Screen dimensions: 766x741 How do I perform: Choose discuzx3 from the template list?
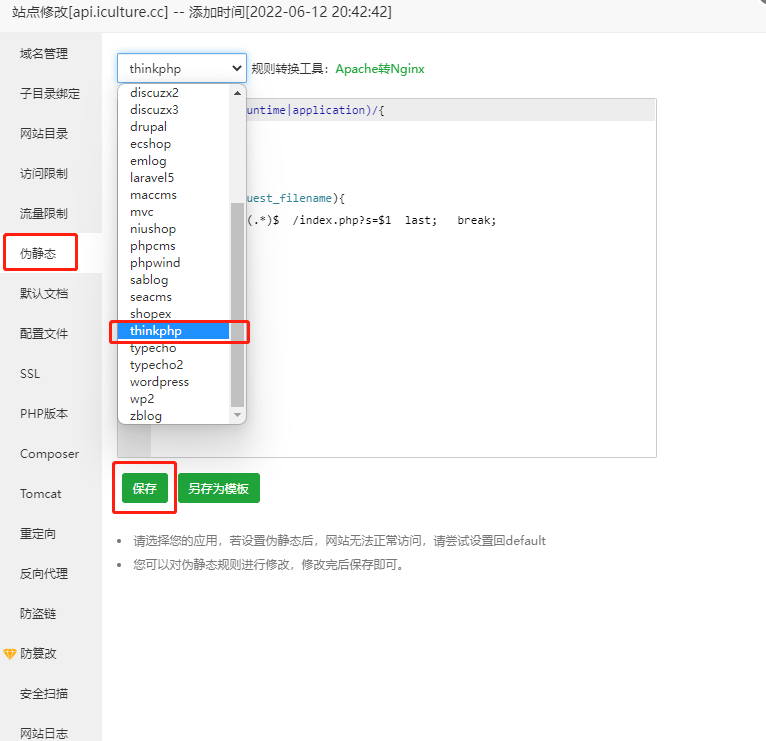pyautogui.click(x=173, y=110)
